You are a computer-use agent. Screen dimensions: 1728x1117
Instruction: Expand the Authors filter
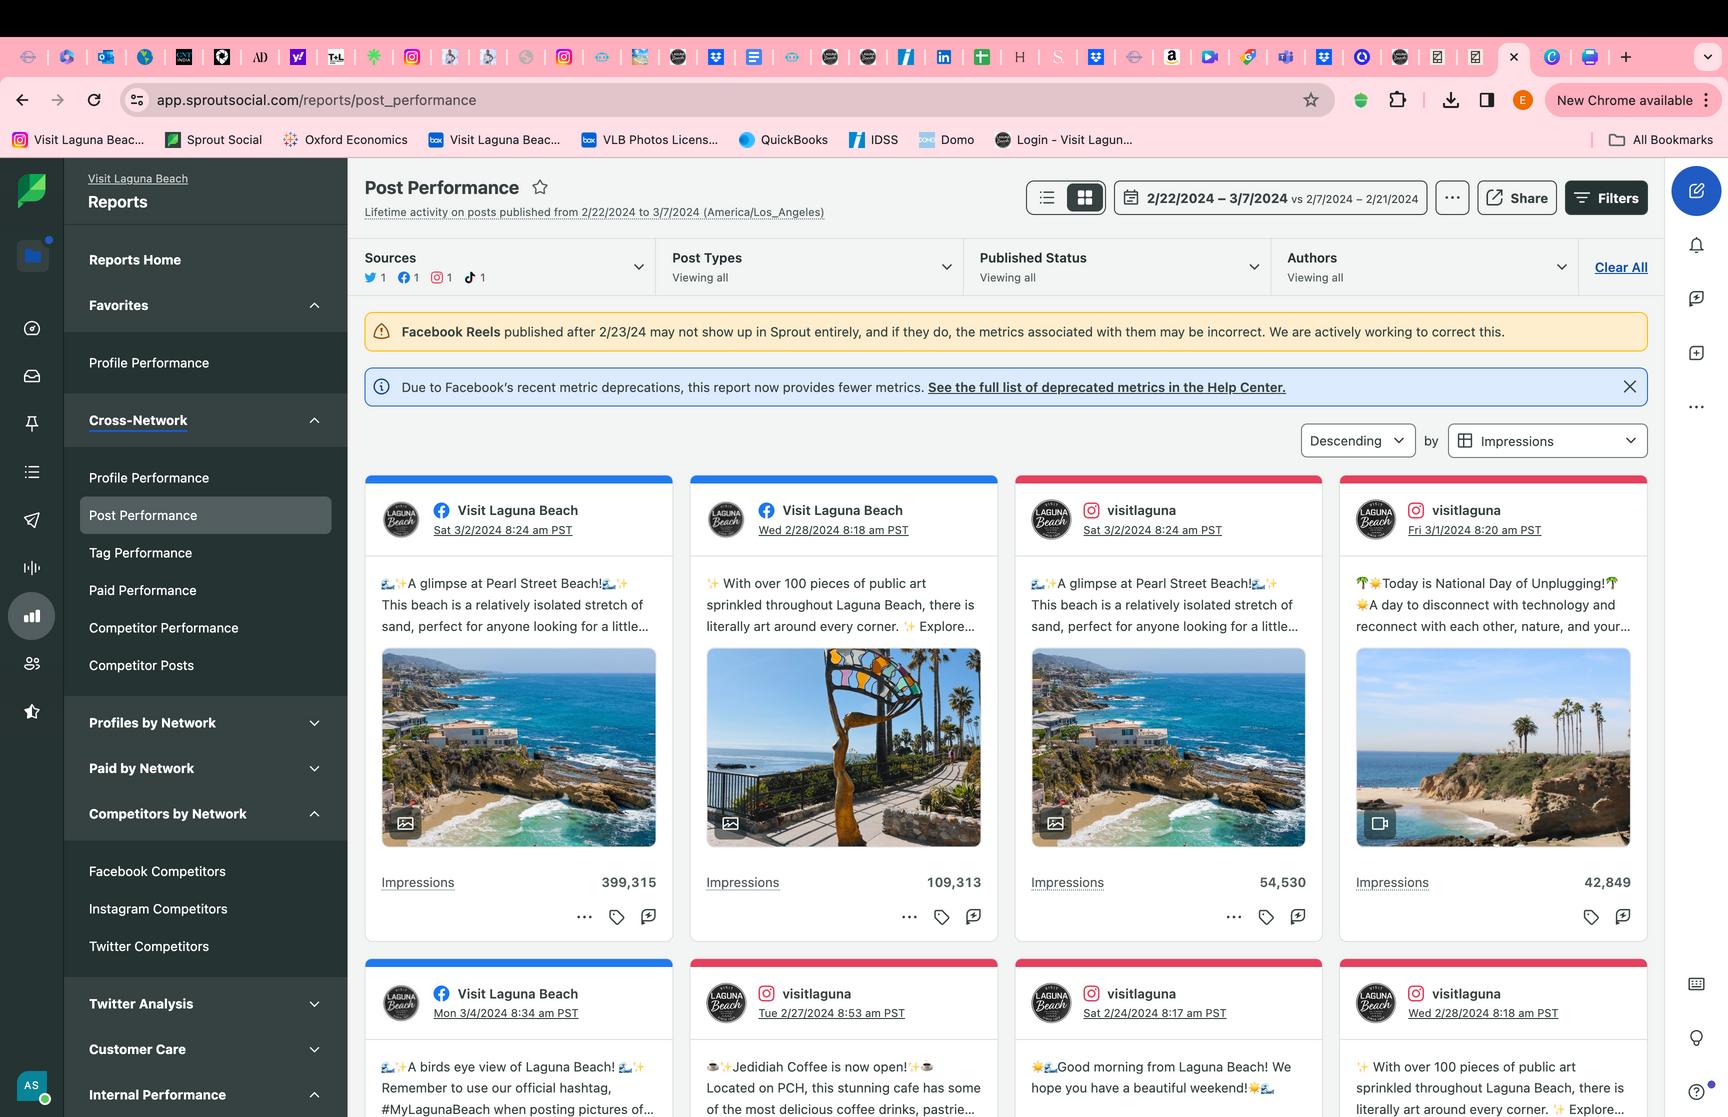[1425, 267]
